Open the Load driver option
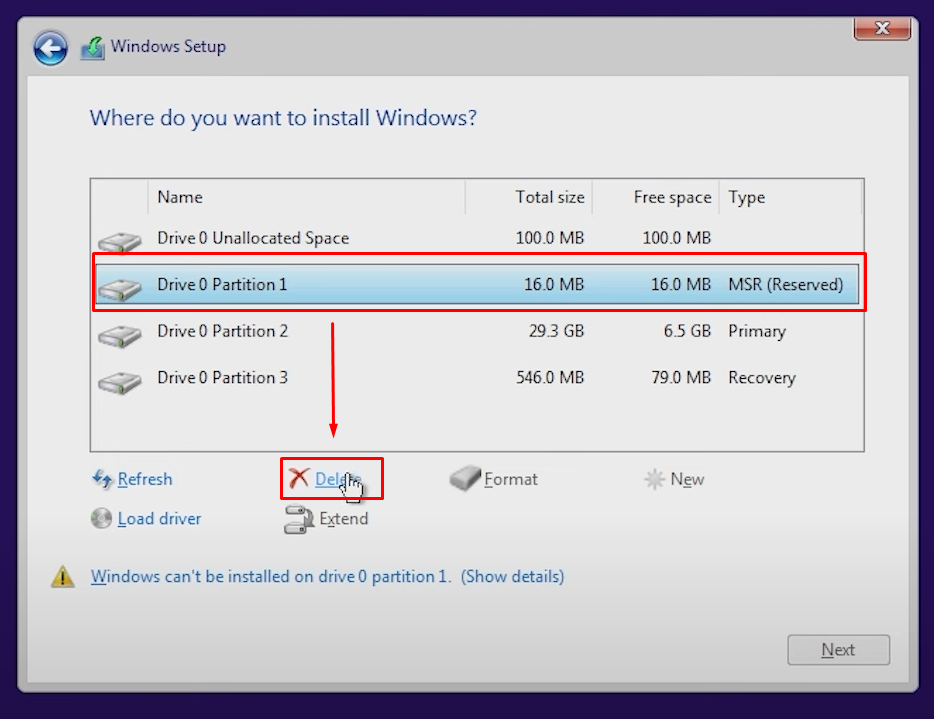Screen dimensions: 934x719 pos(146,519)
